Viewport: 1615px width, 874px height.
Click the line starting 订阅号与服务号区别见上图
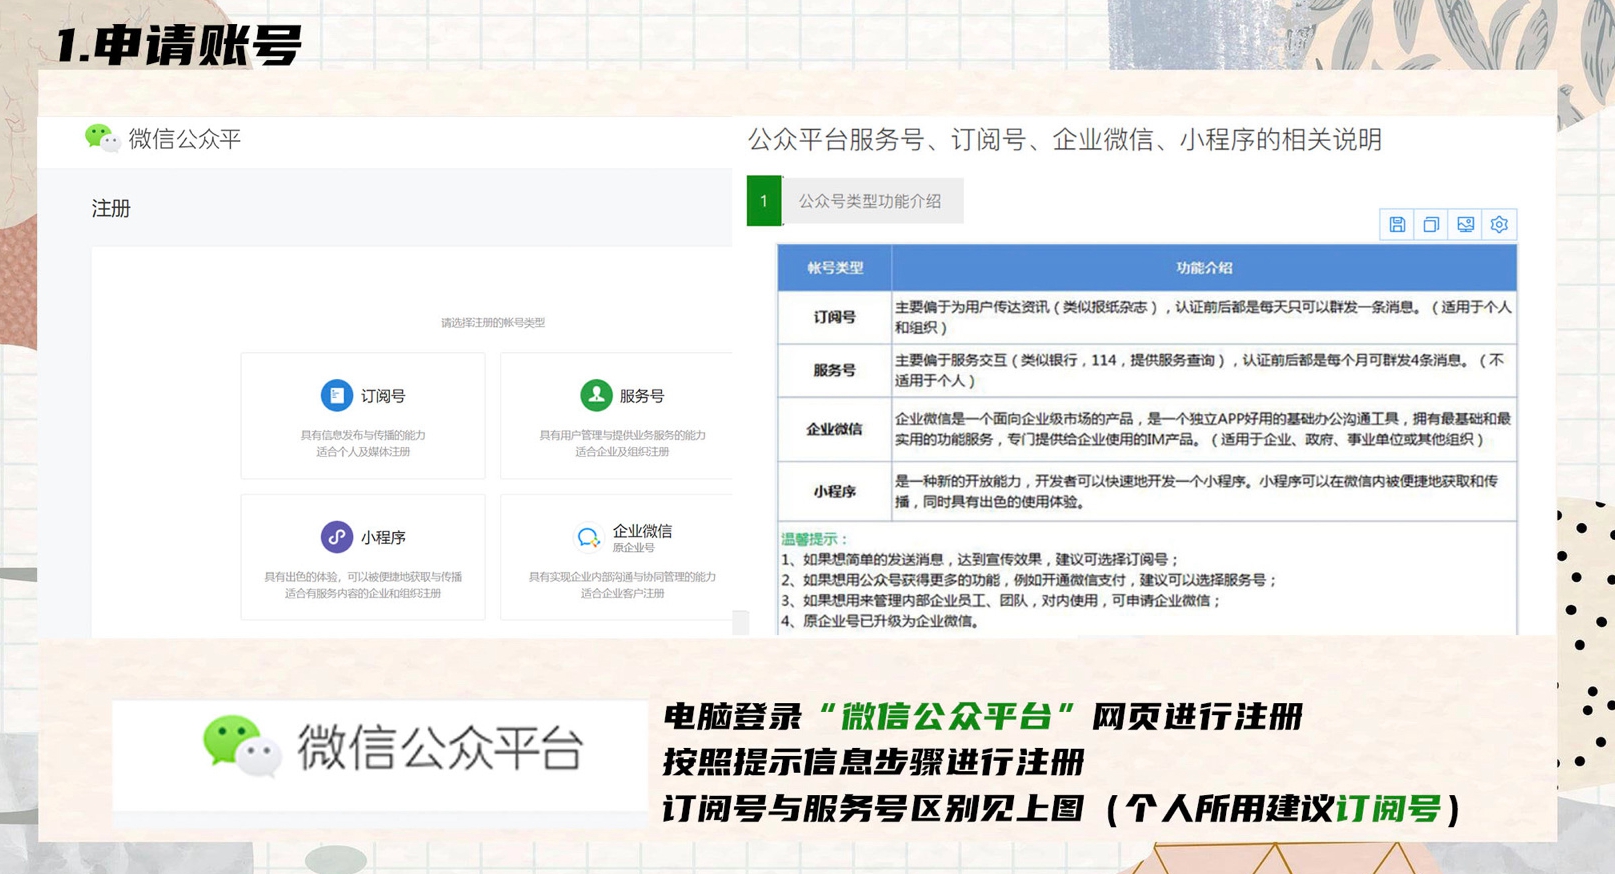tap(1061, 809)
